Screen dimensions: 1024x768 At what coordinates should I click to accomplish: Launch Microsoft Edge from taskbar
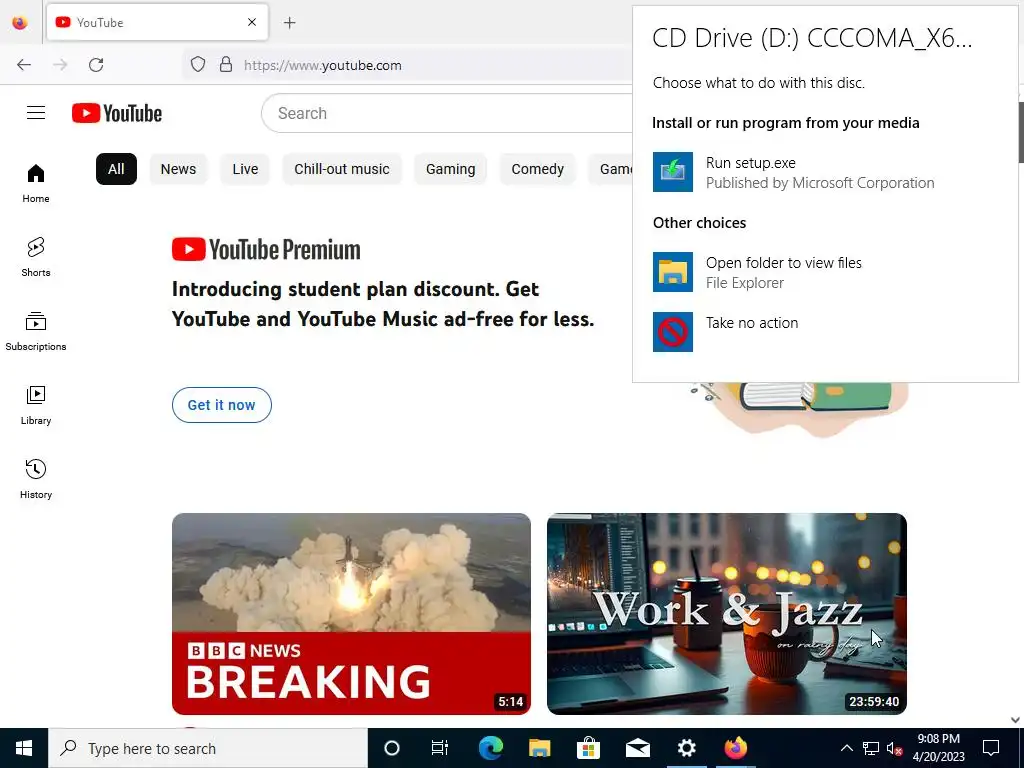(490, 748)
